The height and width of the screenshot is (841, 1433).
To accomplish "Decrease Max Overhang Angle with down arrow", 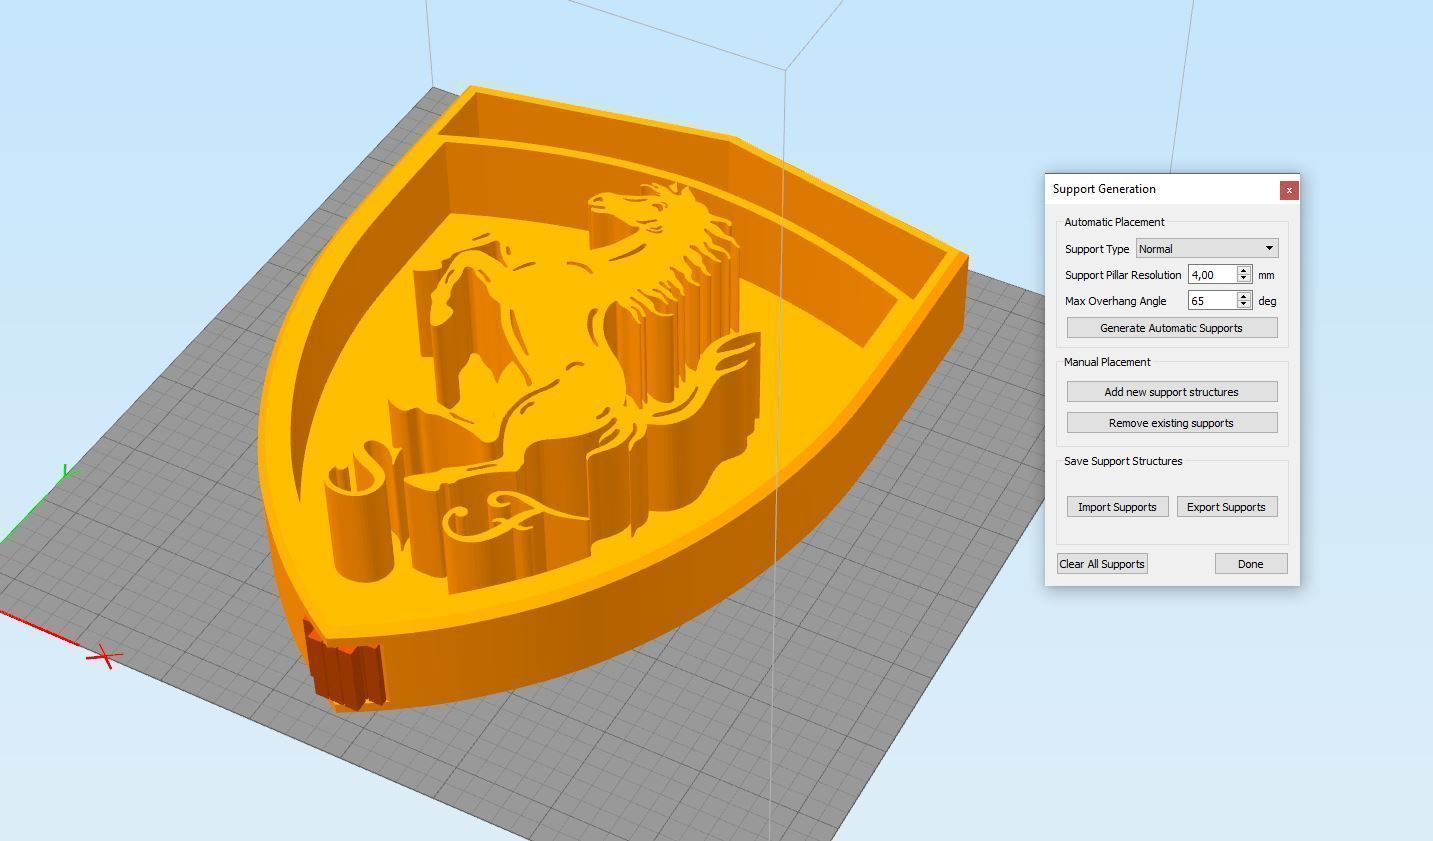I will click(1244, 305).
